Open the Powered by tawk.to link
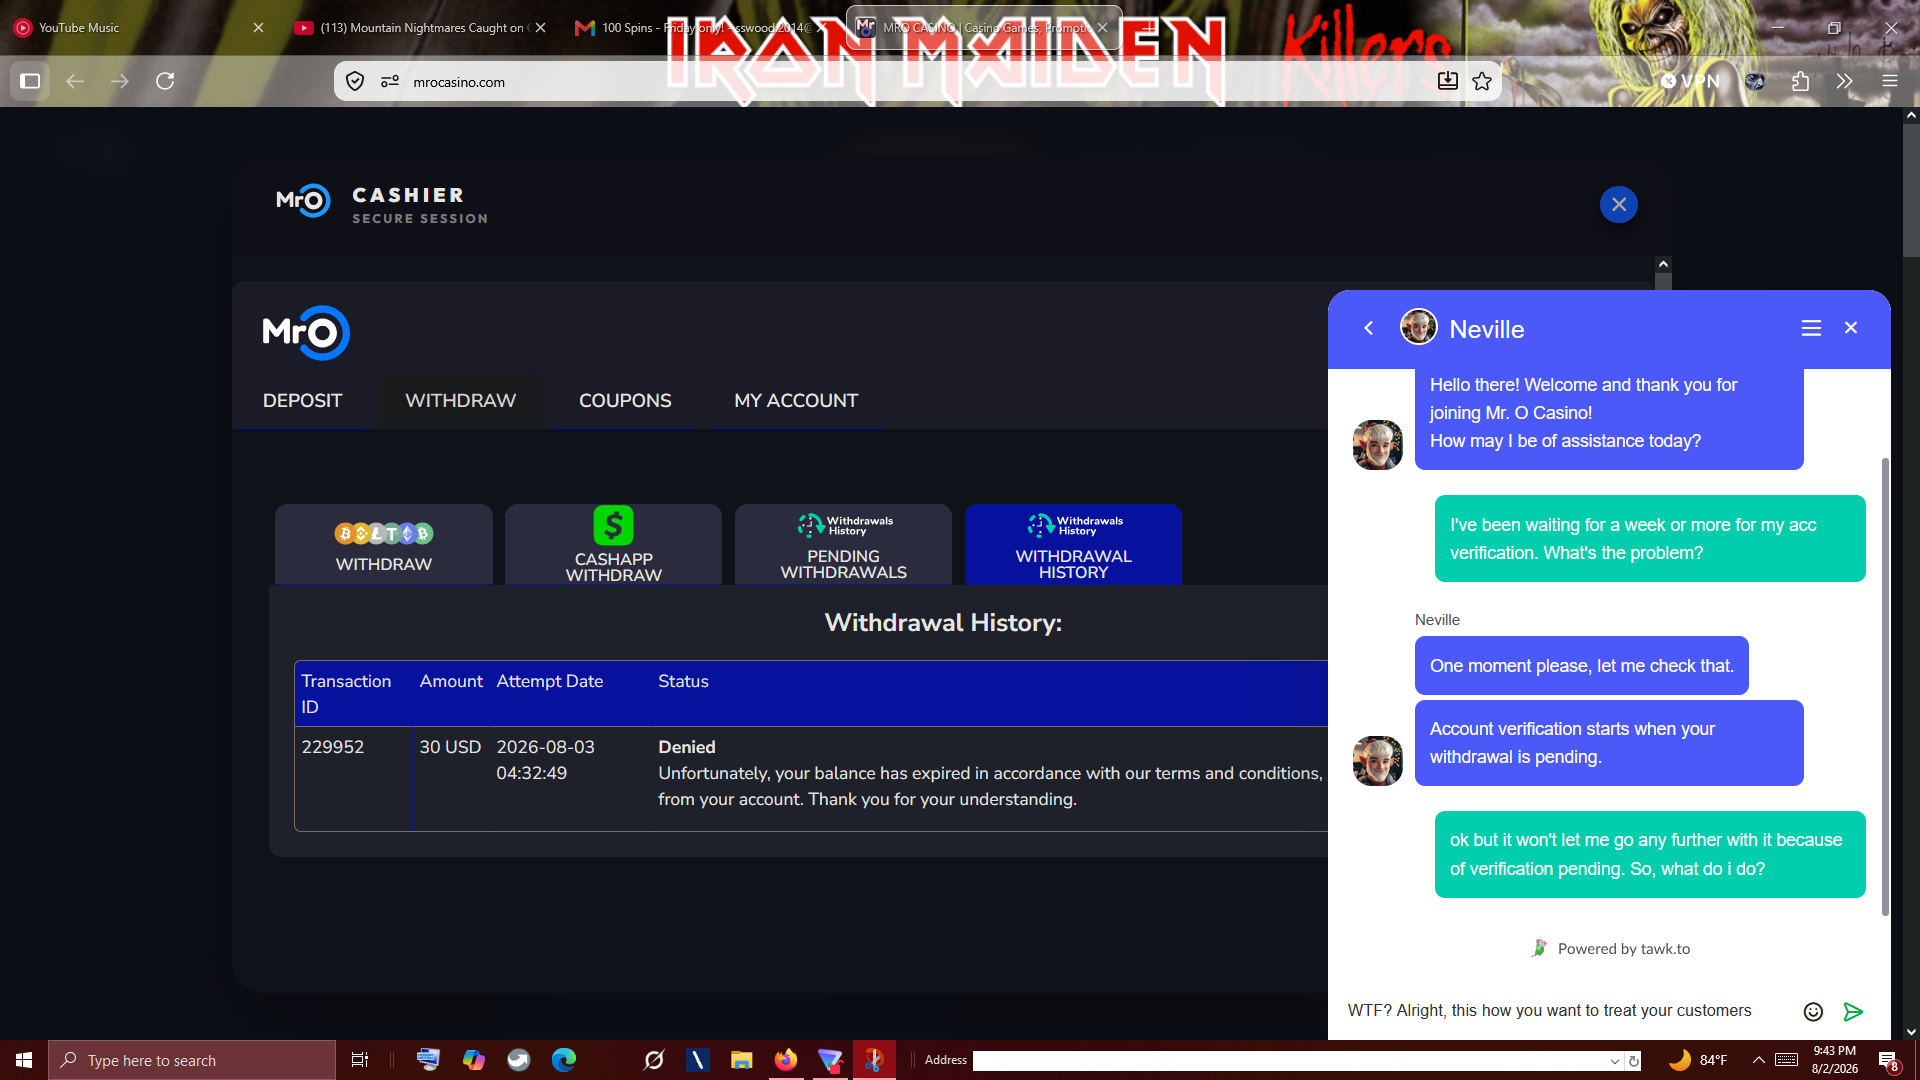The width and height of the screenshot is (1920, 1080). pos(1611,949)
